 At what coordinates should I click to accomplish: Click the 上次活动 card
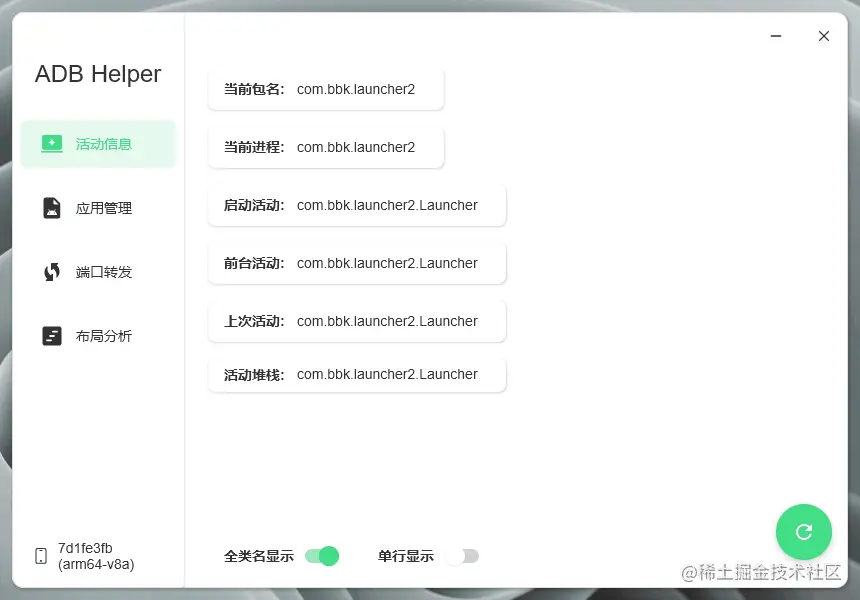357,321
